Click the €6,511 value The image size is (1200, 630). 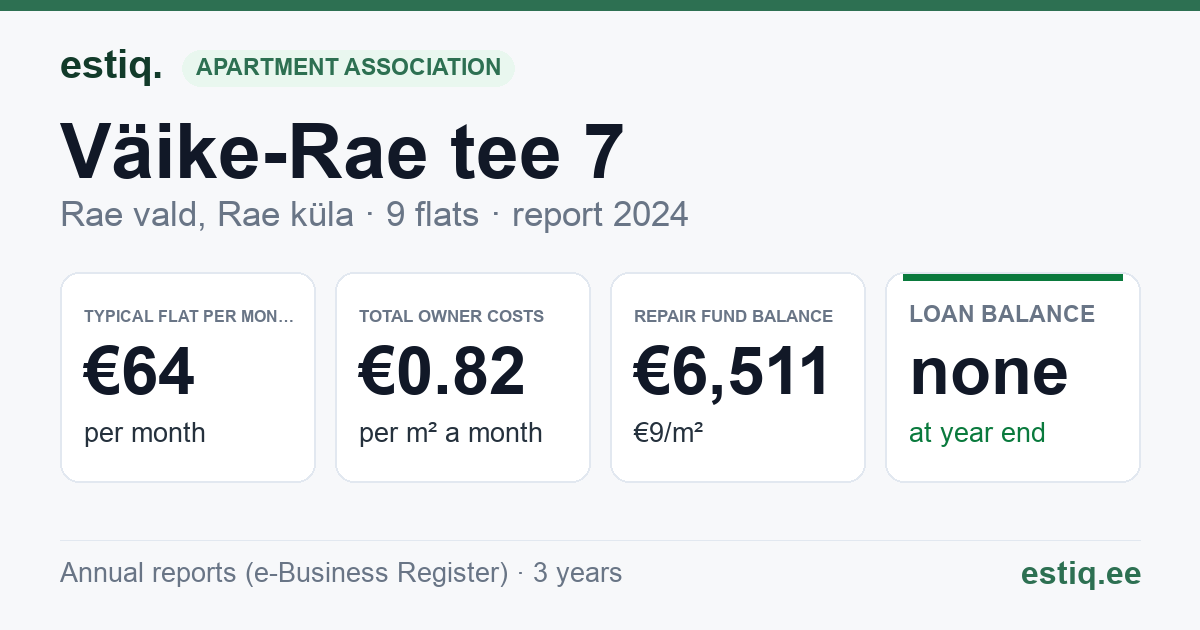733,372
